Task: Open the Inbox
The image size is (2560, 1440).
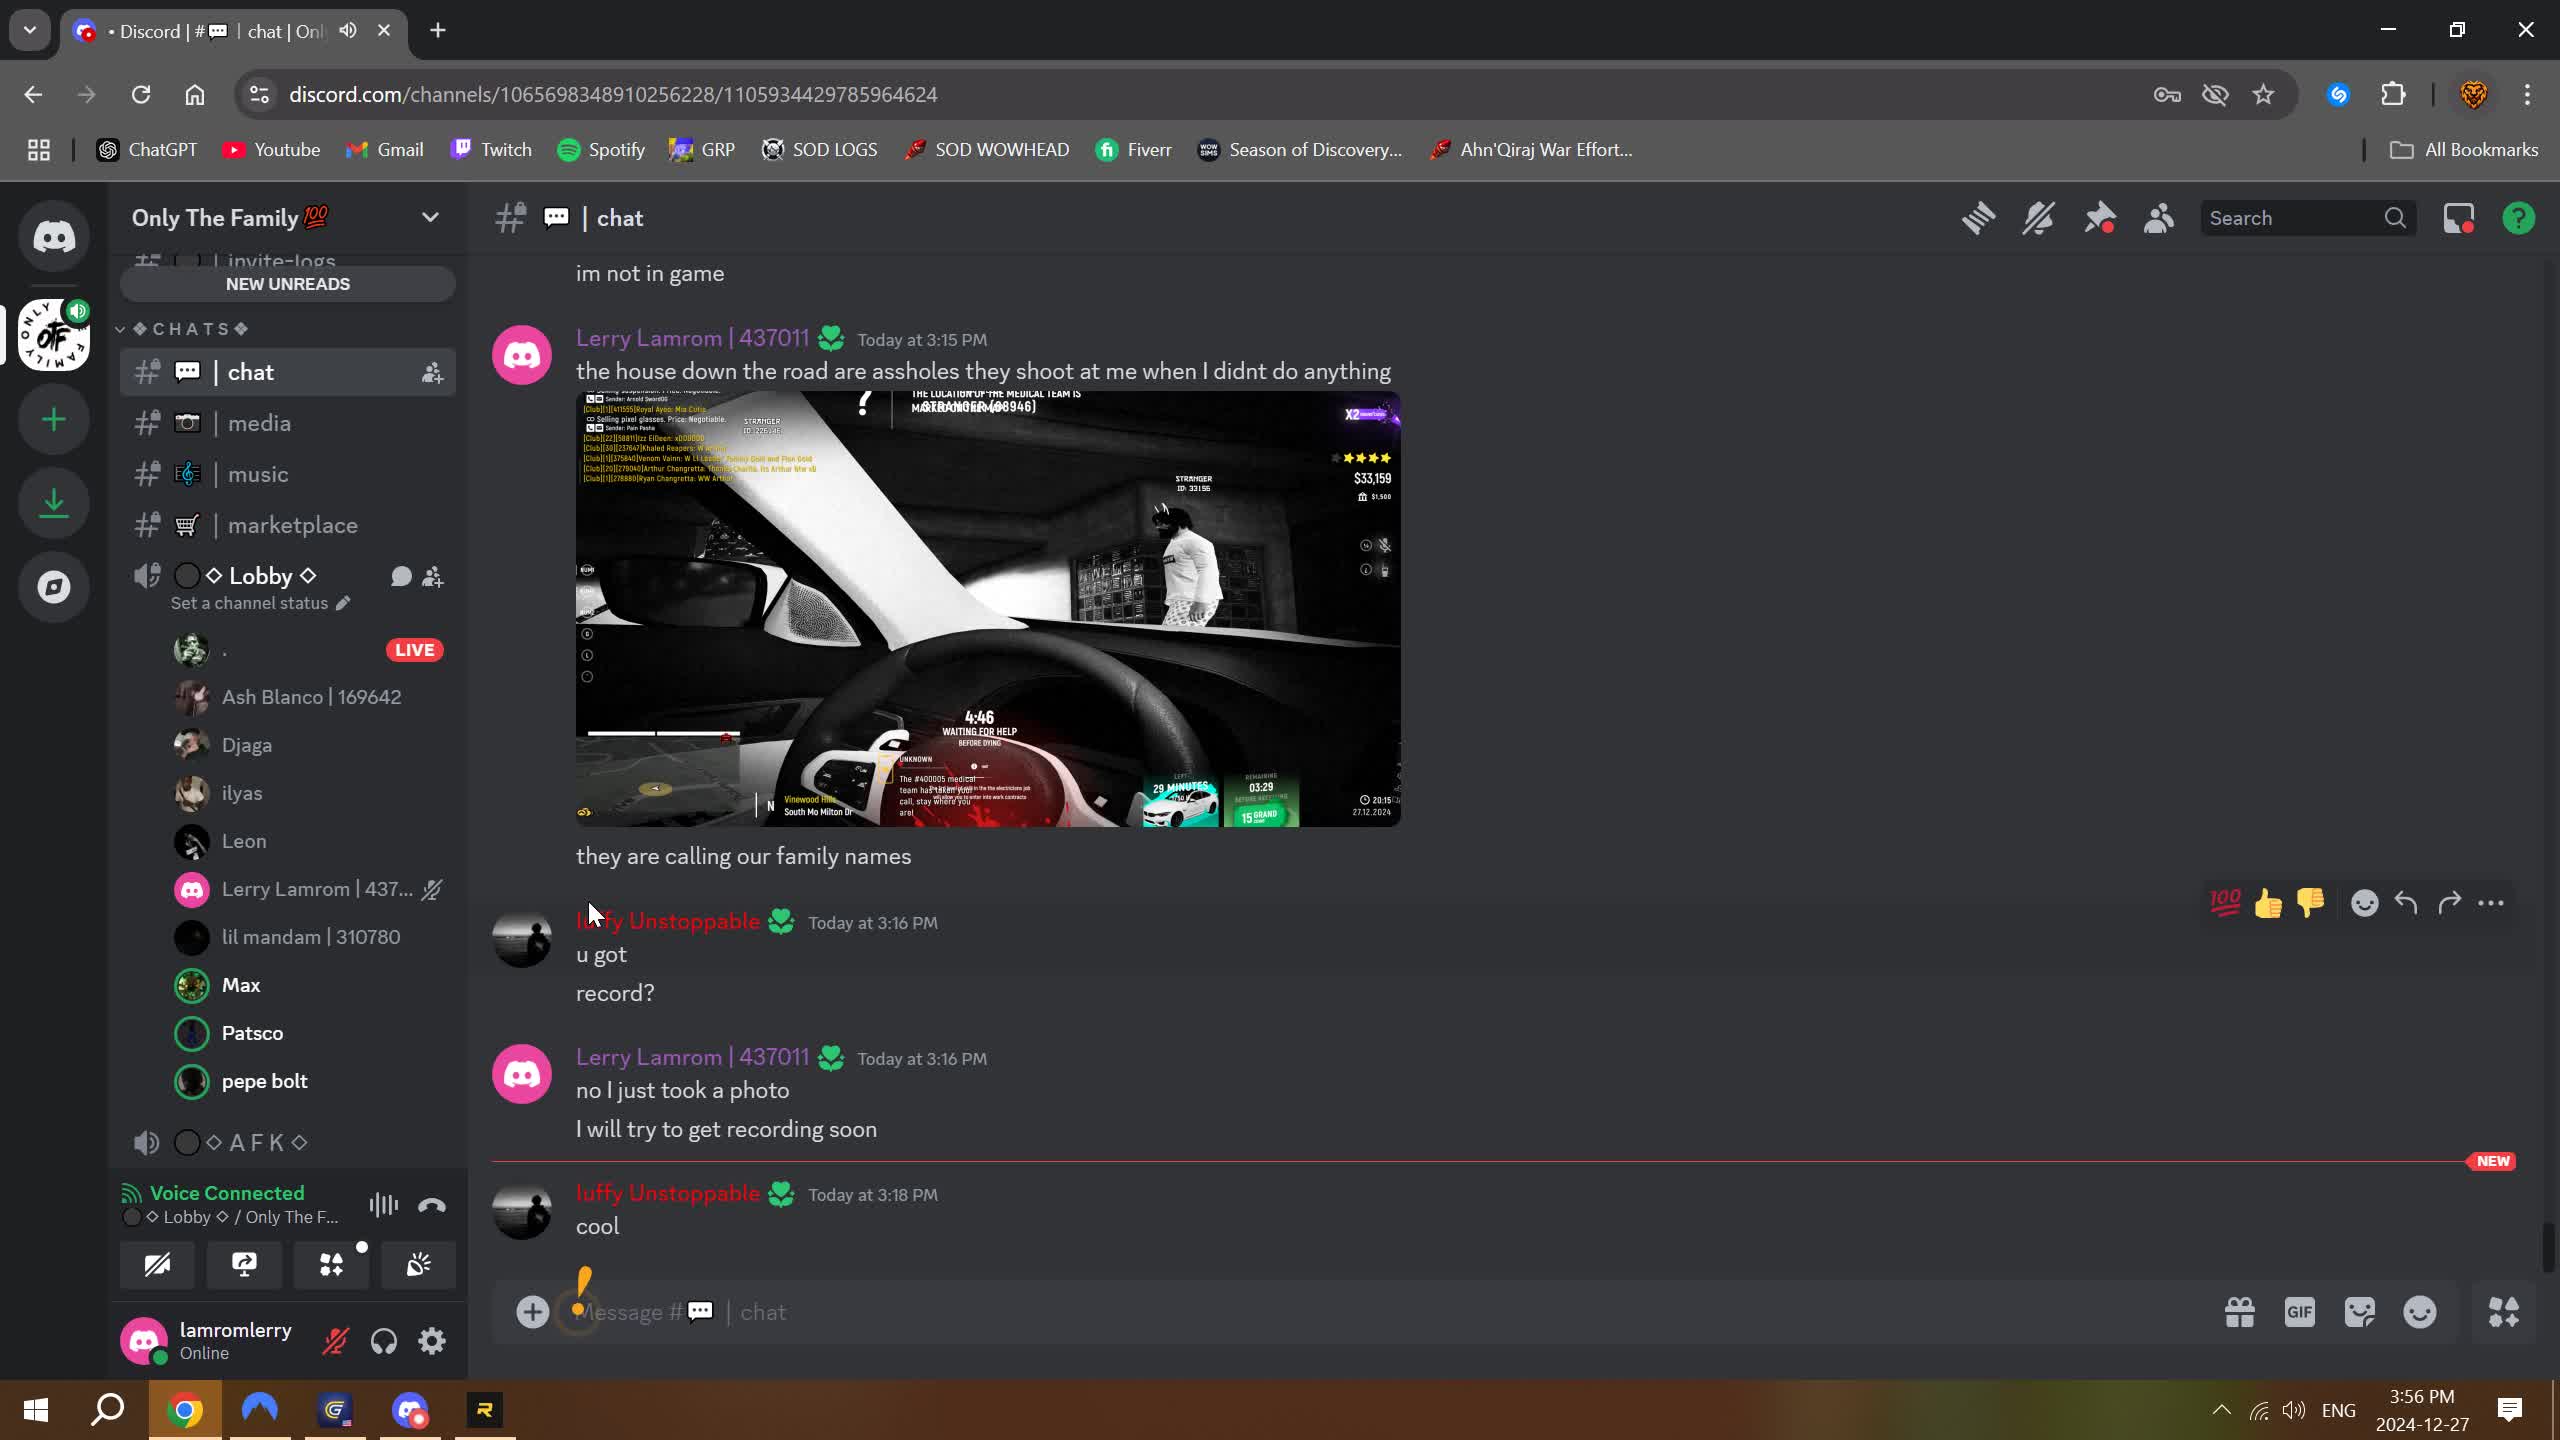Action: pyautogui.click(x=2458, y=217)
